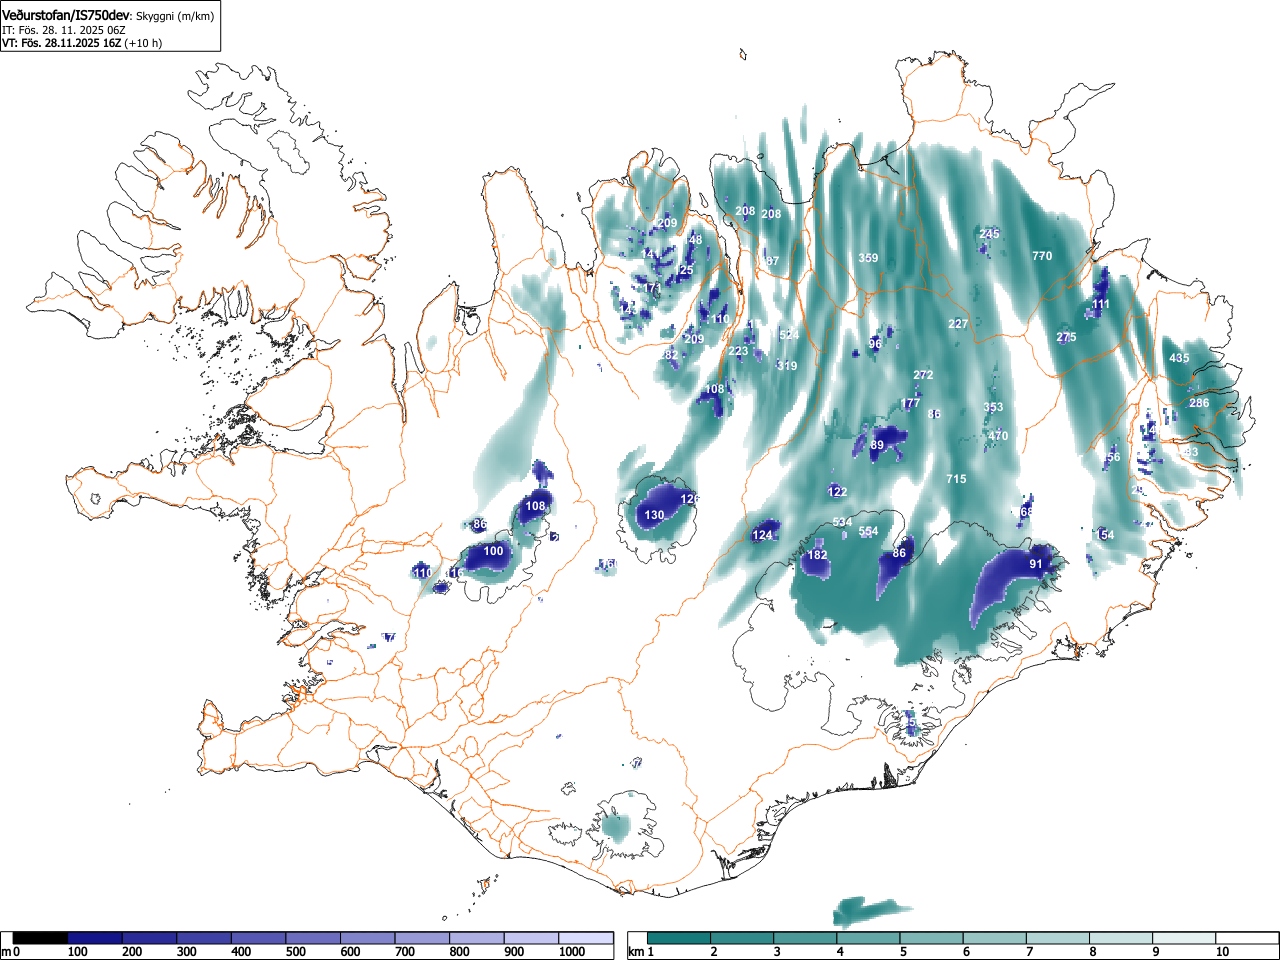This screenshot has height=960, width=1280.
Task: Click the visibility value 715 on the map
Action: coord(956,479)
